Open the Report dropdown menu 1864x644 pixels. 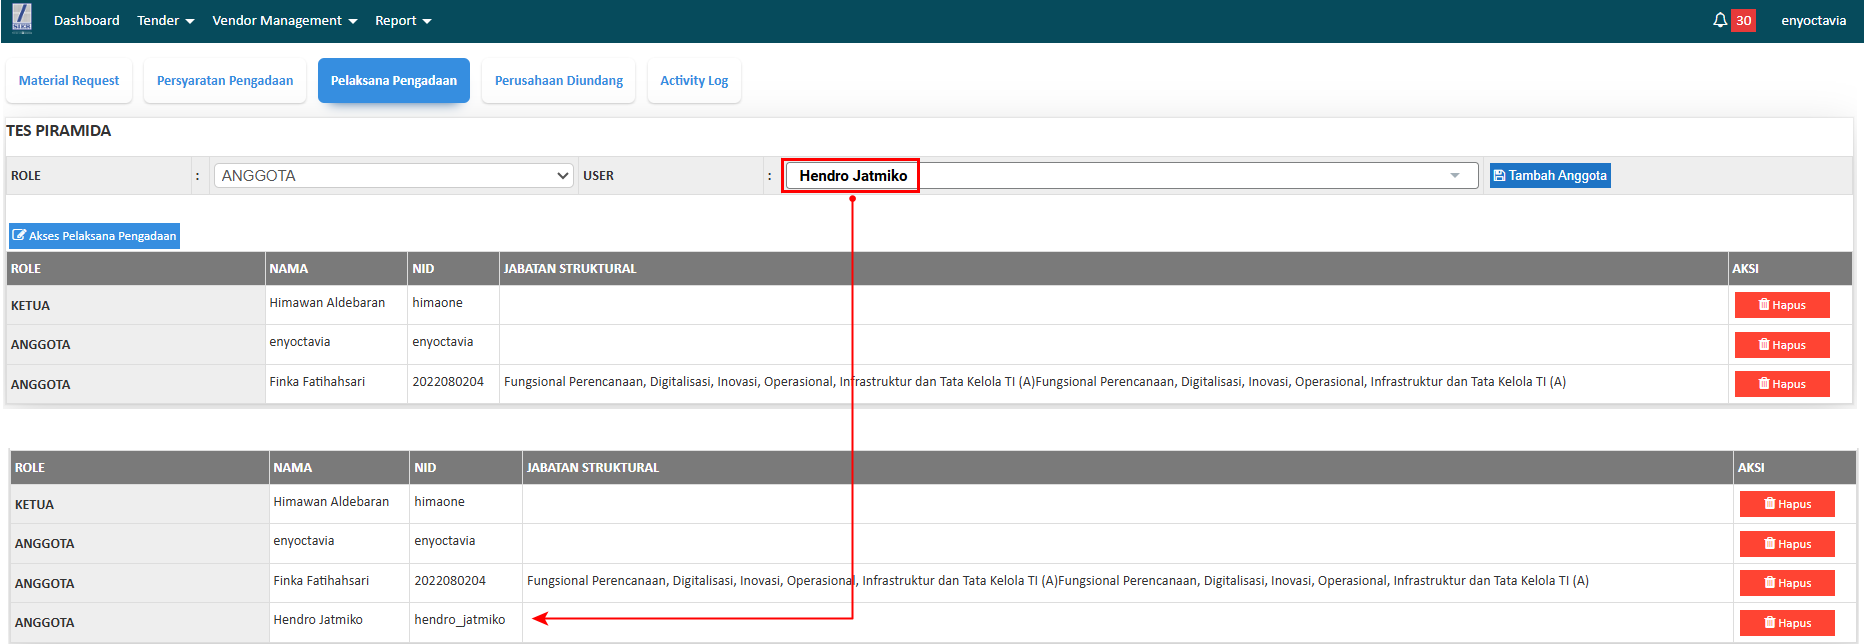point(403,20)
